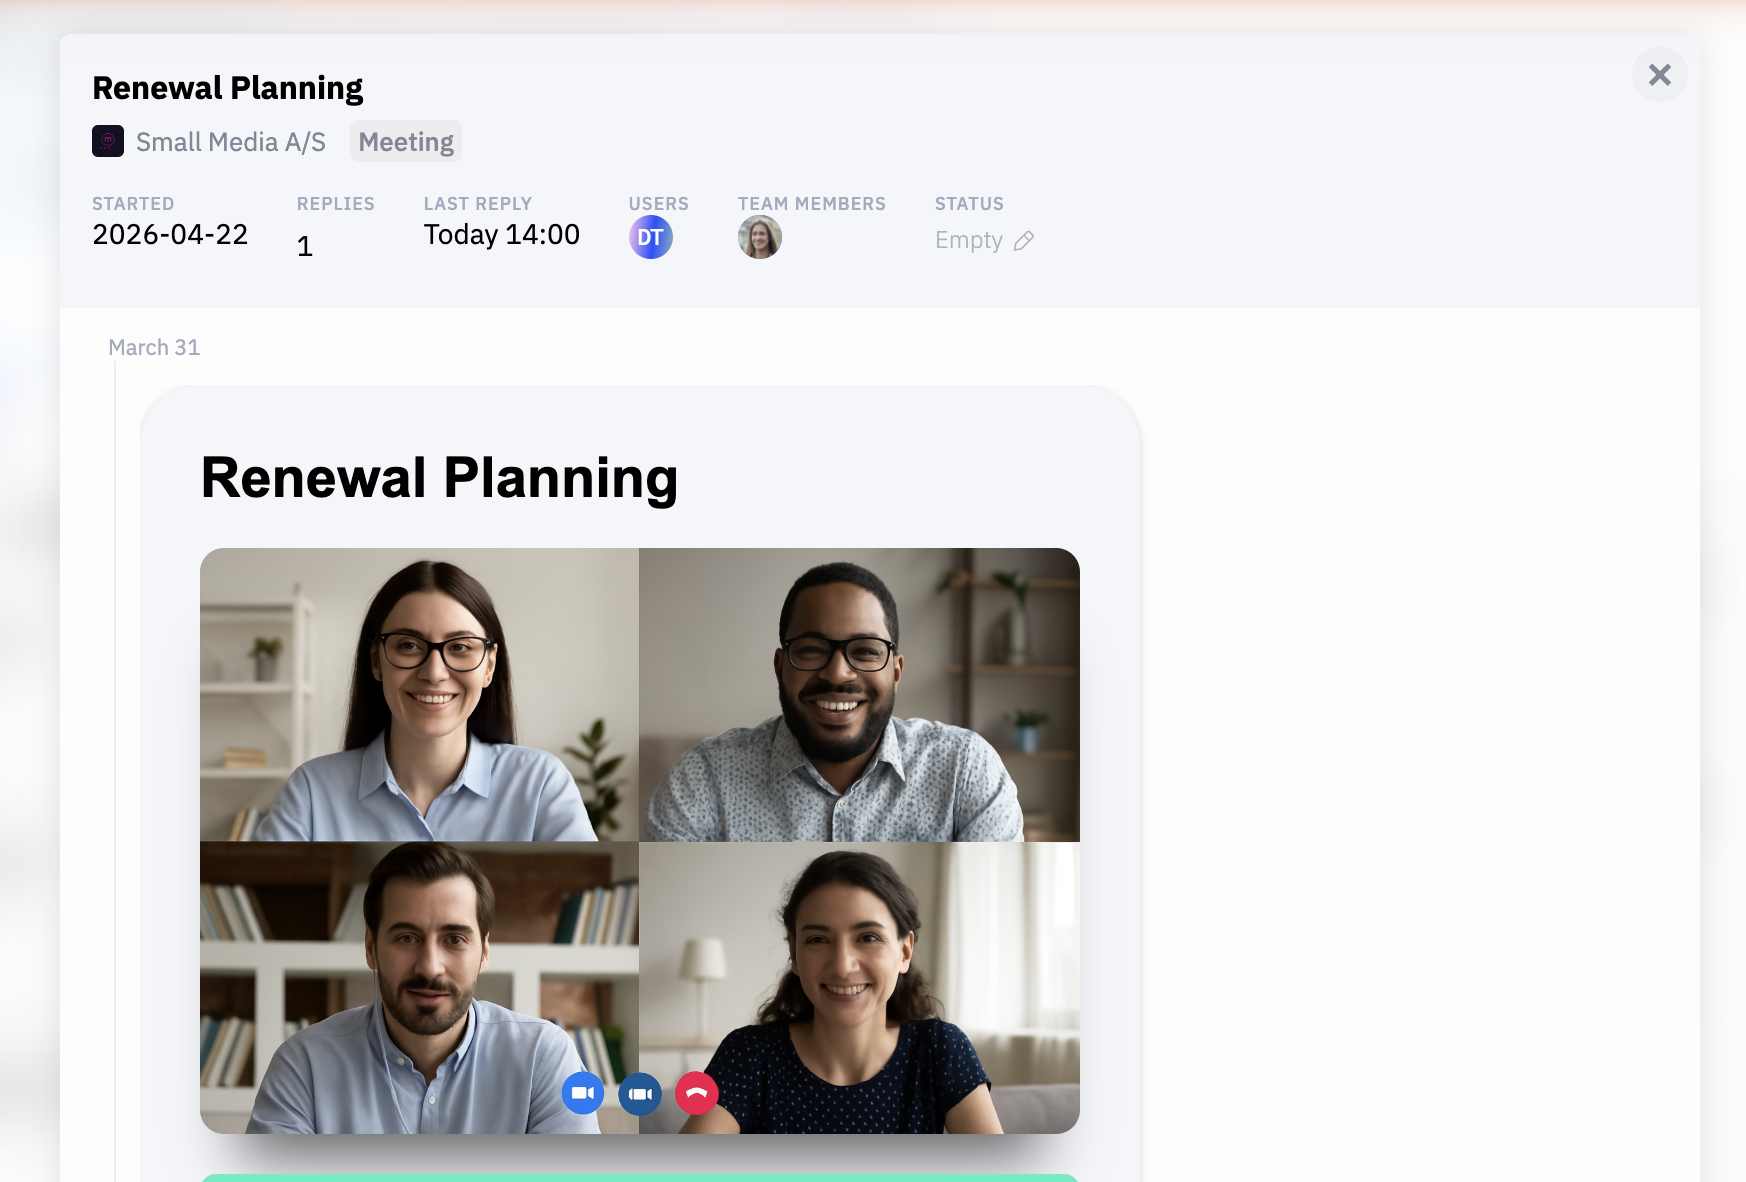
Task: Open the Small Media A/S company link
Action: point(230,142)
